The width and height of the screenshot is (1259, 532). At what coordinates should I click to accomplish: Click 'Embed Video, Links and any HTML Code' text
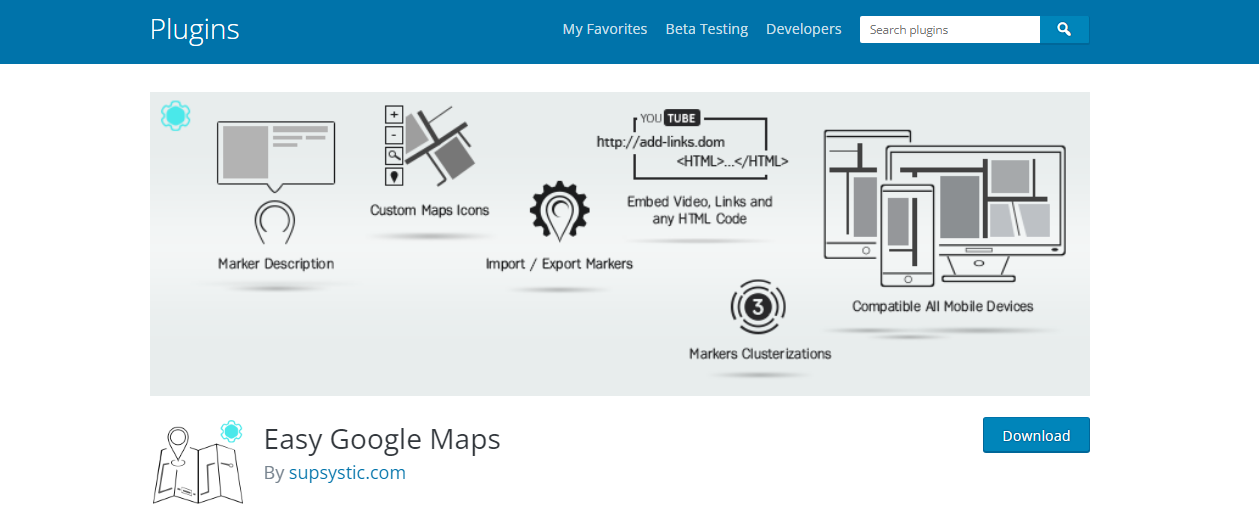coord(700,210)
